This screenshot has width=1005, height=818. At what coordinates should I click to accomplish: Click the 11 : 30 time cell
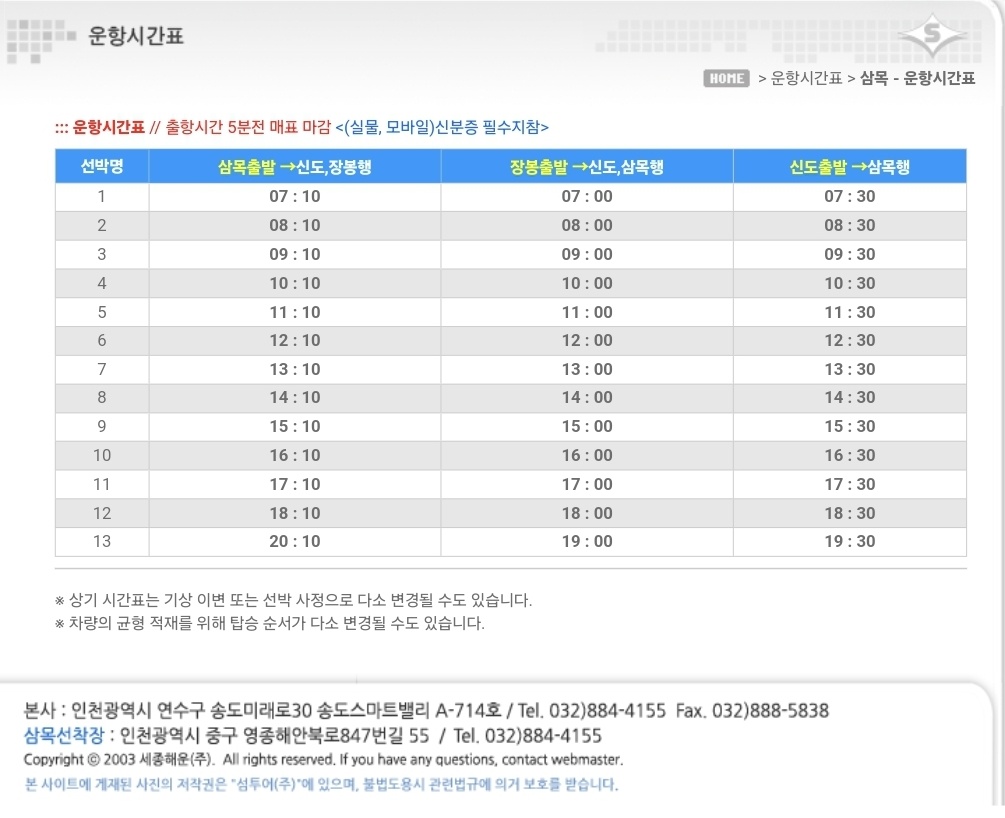point(850,312)
